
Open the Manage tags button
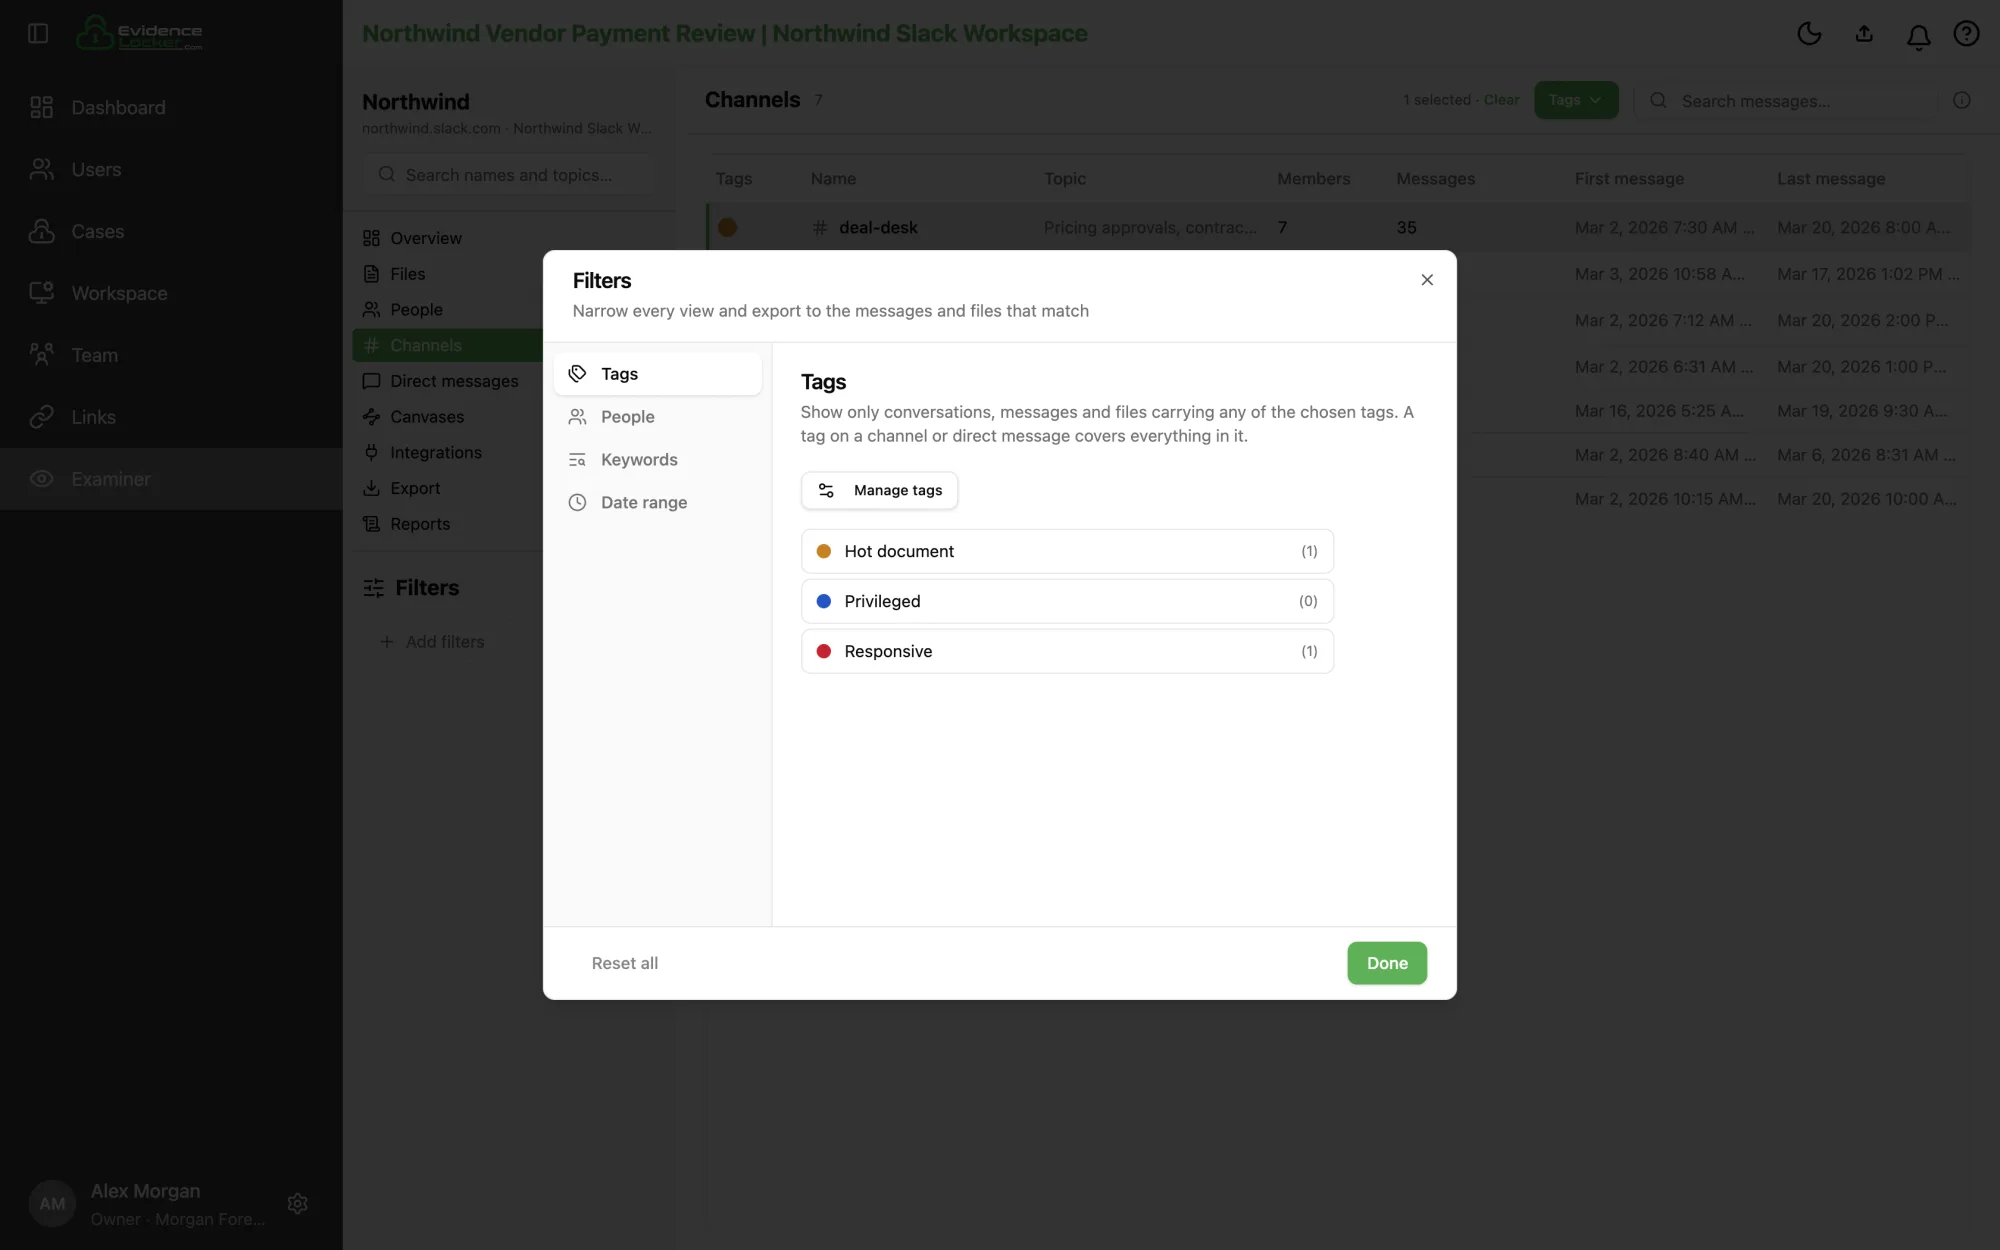(x=879, y=490)
